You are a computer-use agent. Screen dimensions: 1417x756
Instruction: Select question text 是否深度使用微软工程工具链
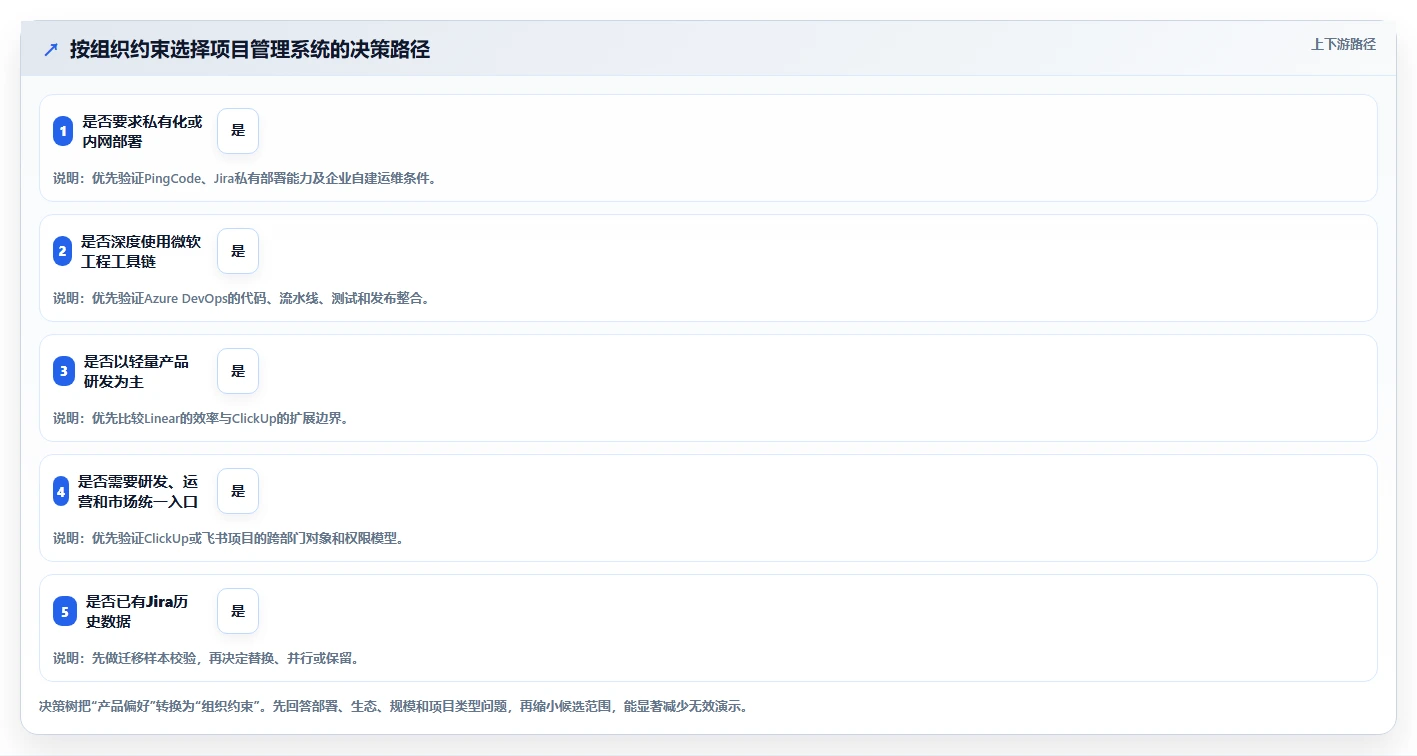(x=141, y=251)
